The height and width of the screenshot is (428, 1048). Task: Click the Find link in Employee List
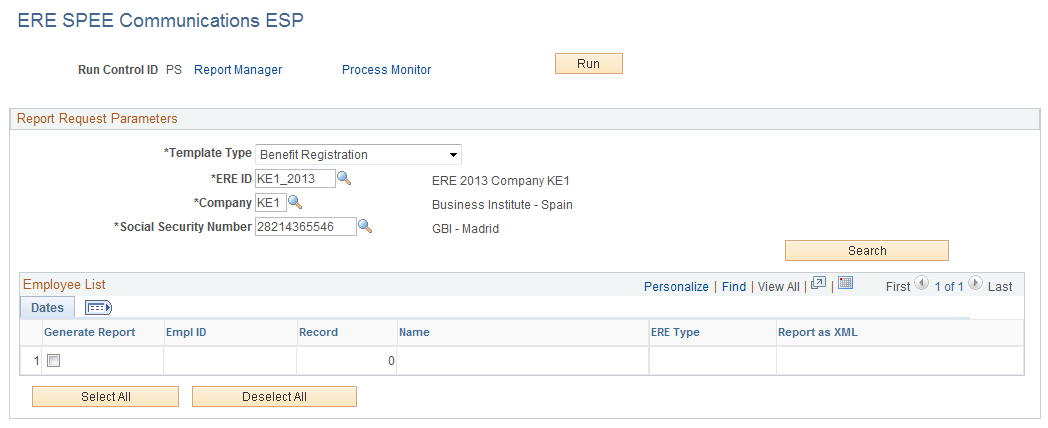[734, 286]
